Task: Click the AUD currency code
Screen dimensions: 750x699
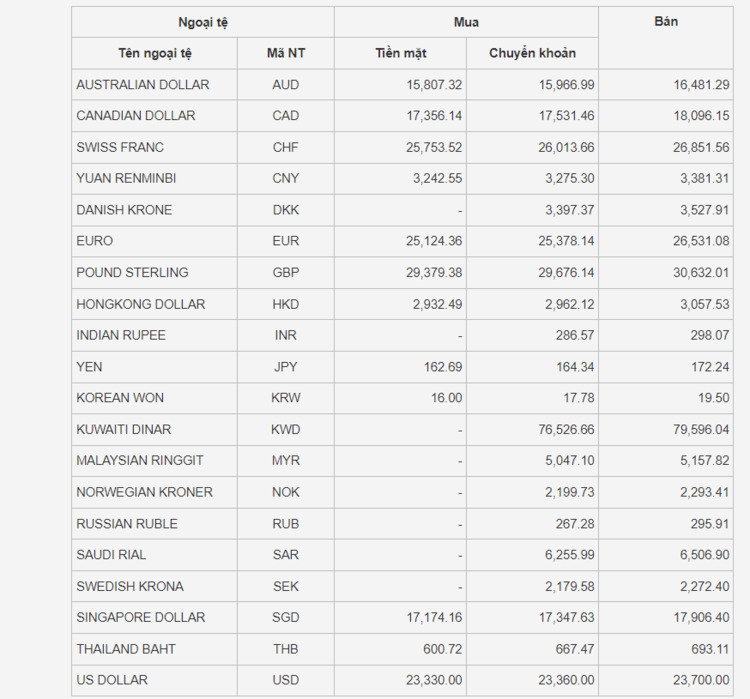Action: (286, 85)
